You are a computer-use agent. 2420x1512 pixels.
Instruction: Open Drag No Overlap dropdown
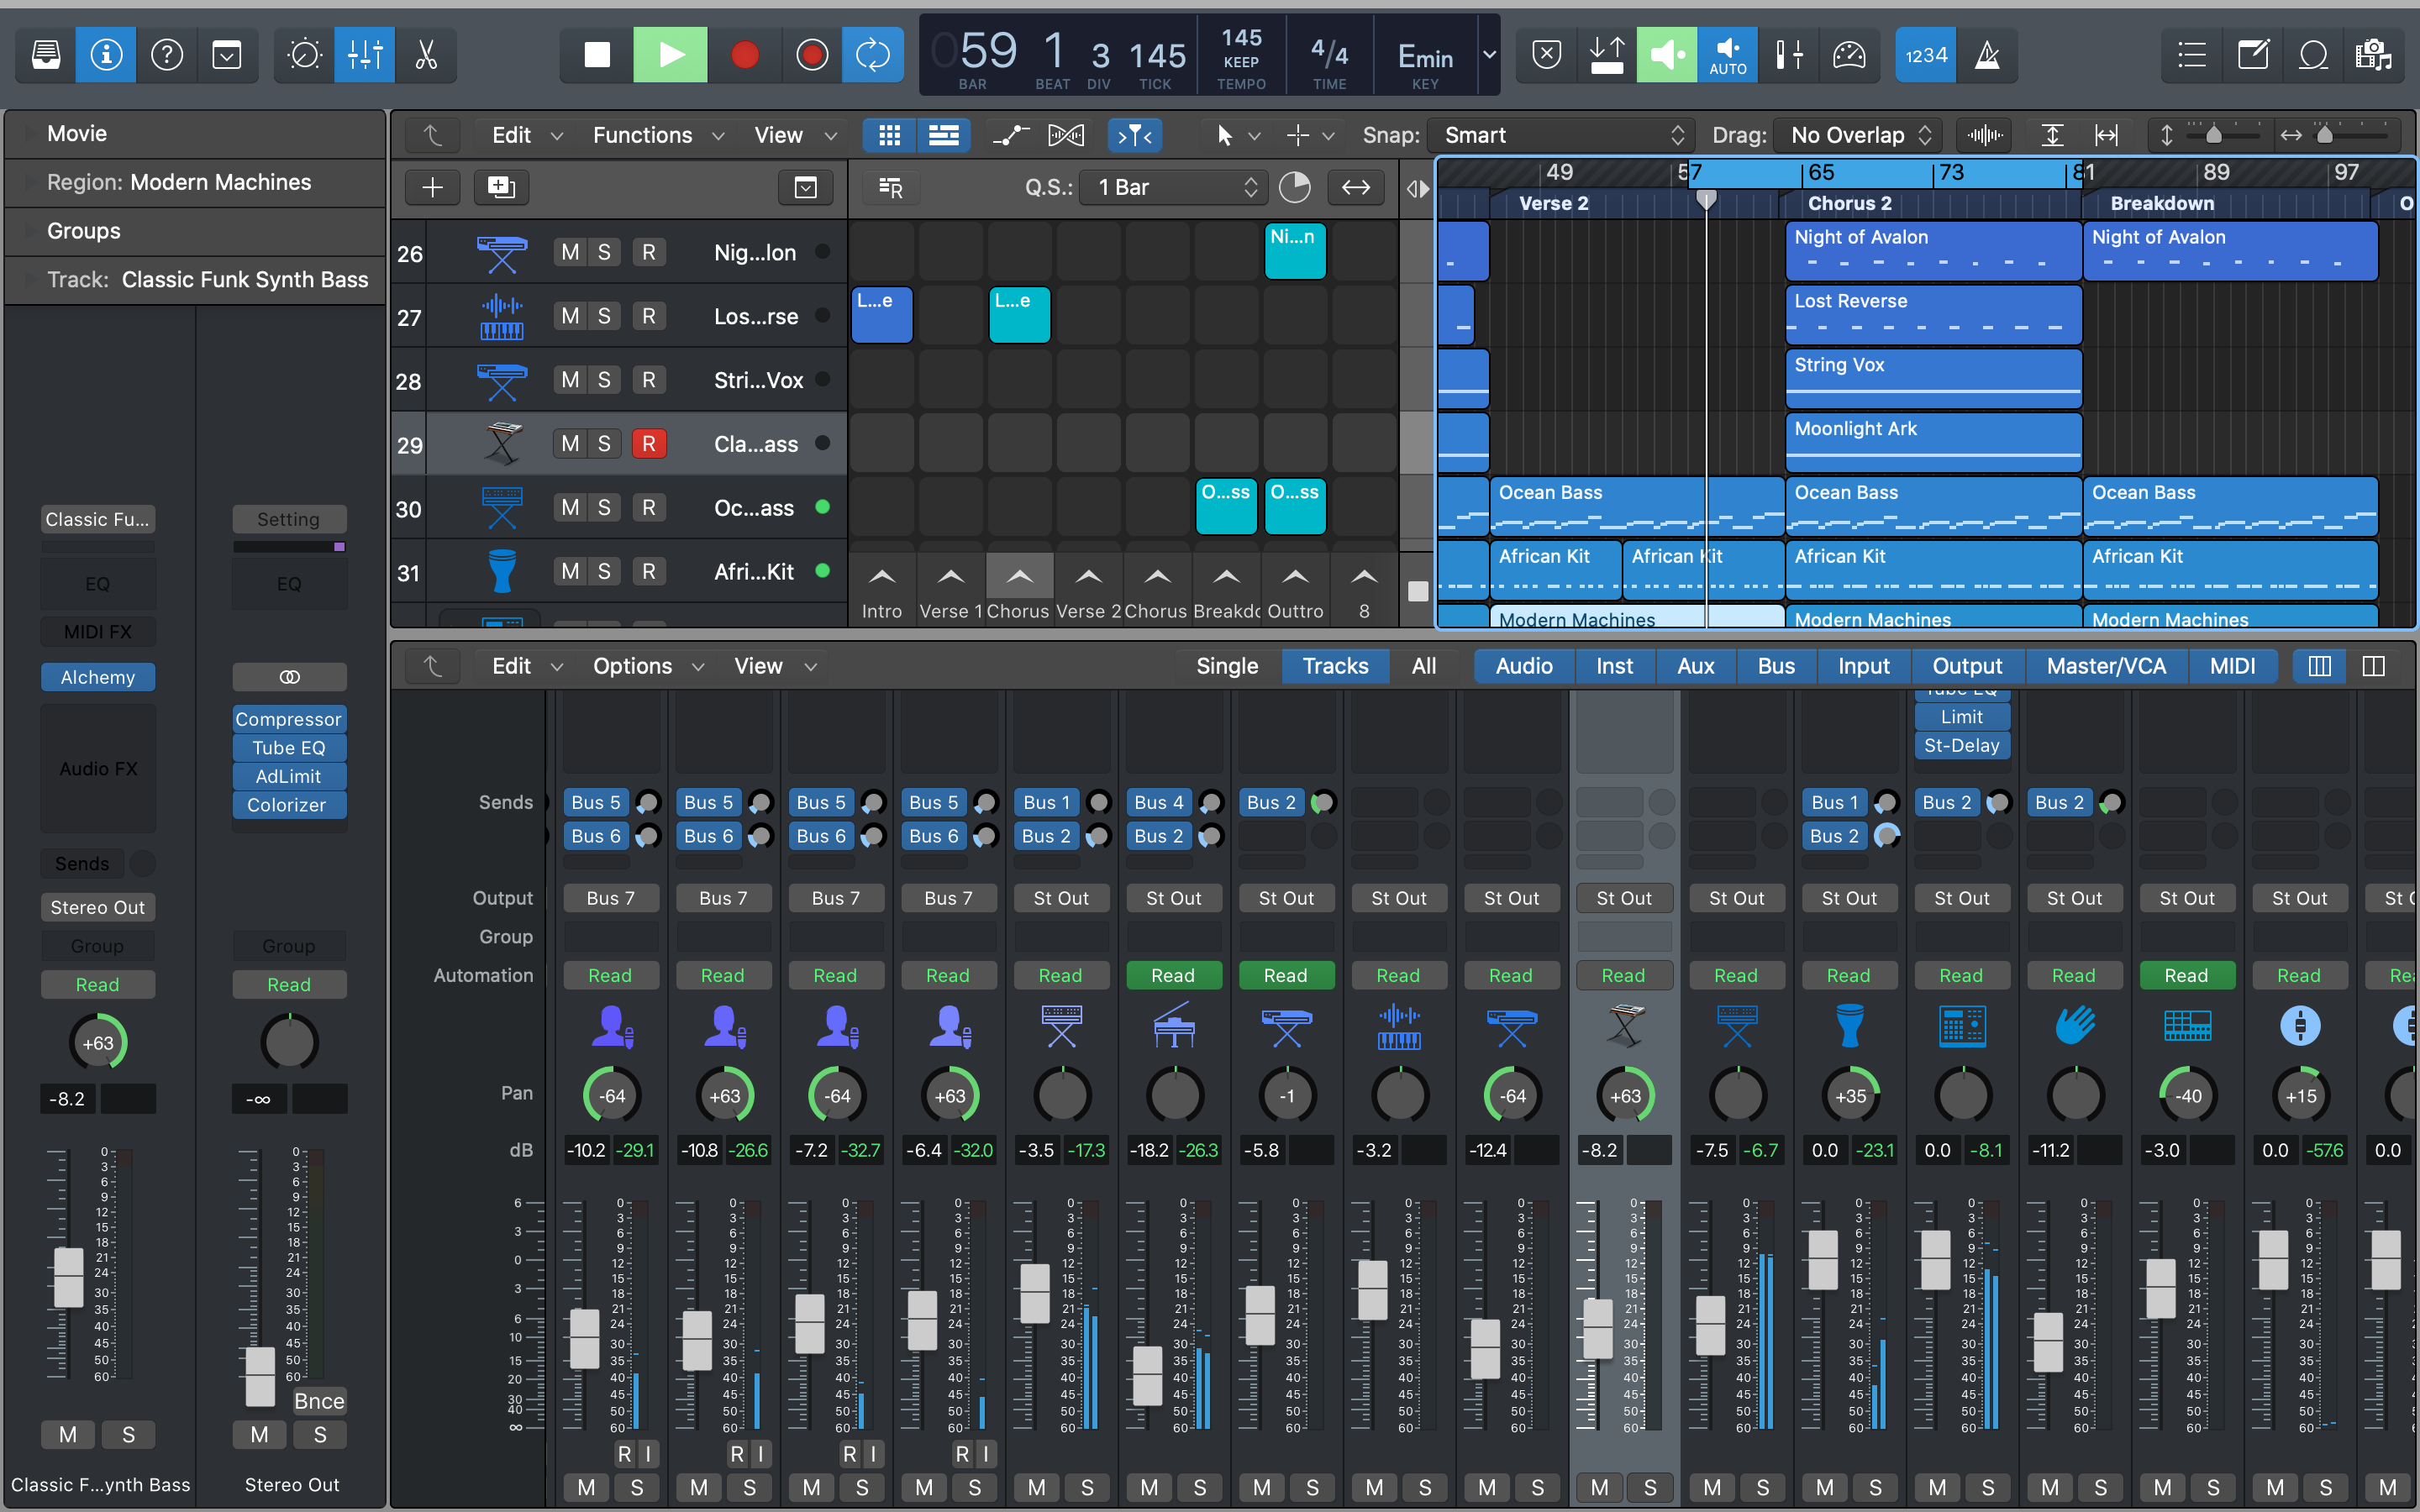(x=1859, y=135)
